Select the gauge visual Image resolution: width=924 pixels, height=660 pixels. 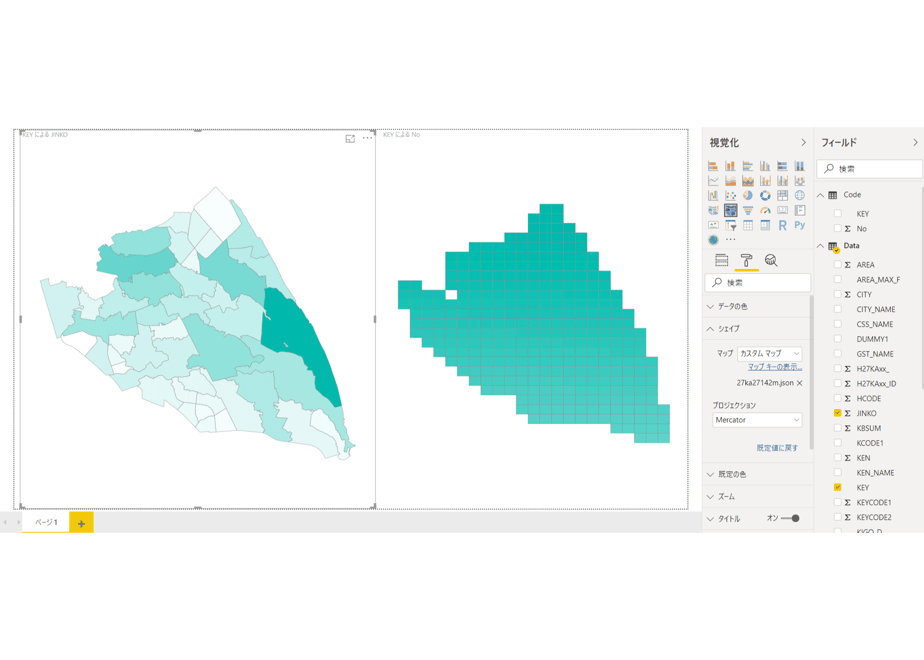[765, 210]
